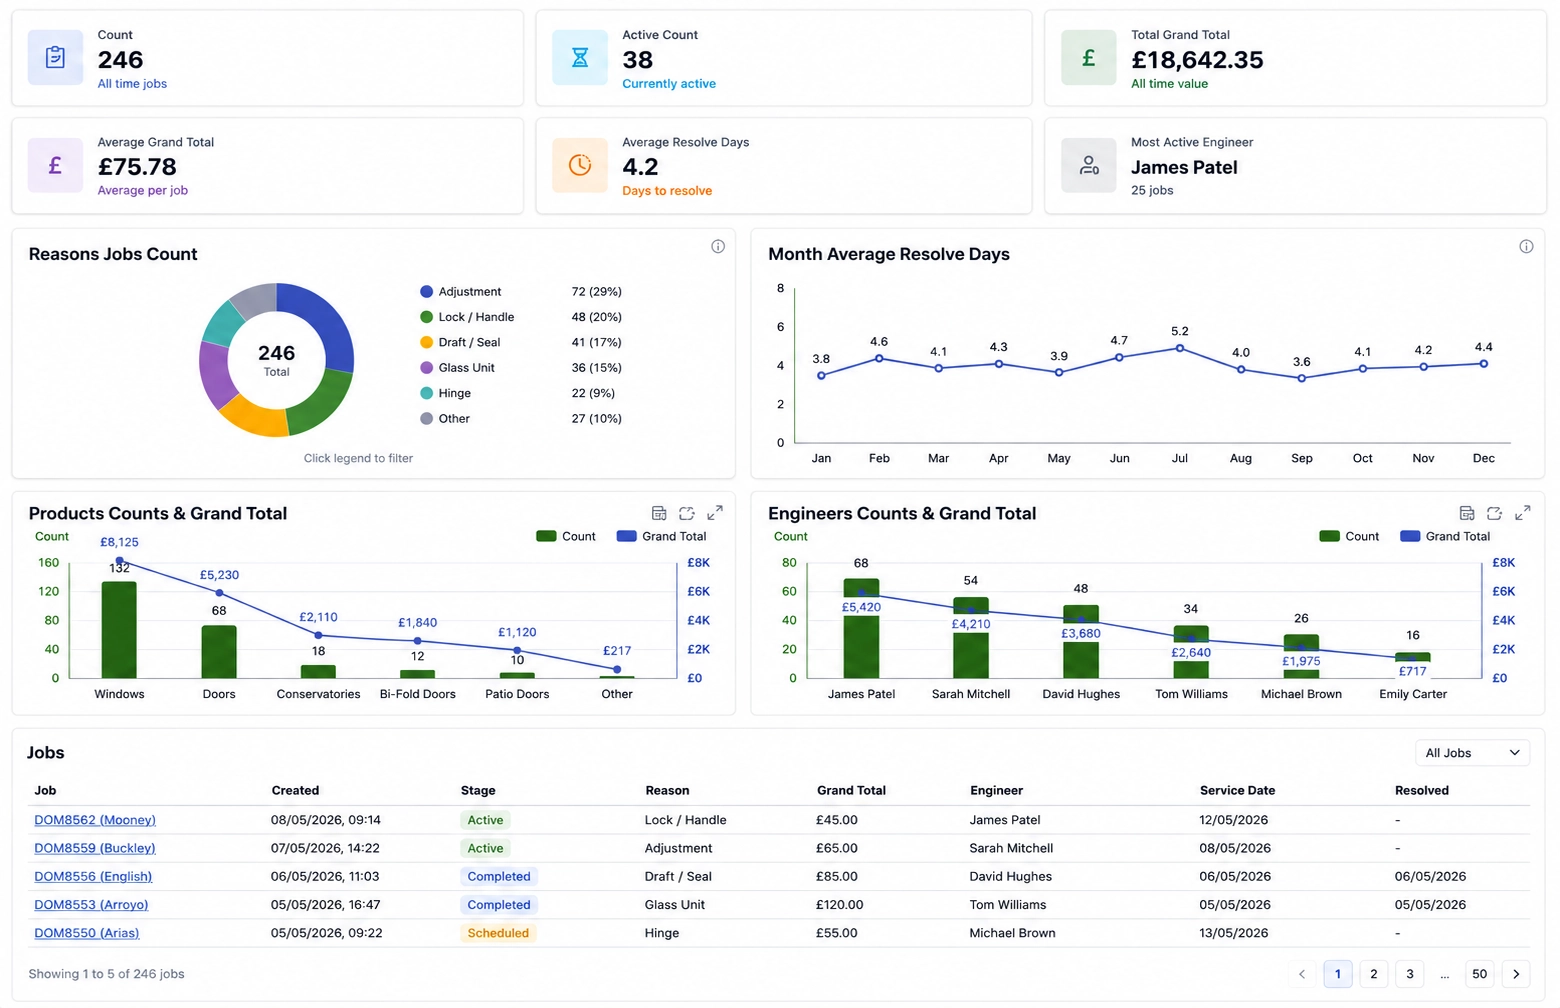Screen dimensions: 1560x1008
Task: Jump to page 50 of jobs
Action: click(x=1480, y=974)
